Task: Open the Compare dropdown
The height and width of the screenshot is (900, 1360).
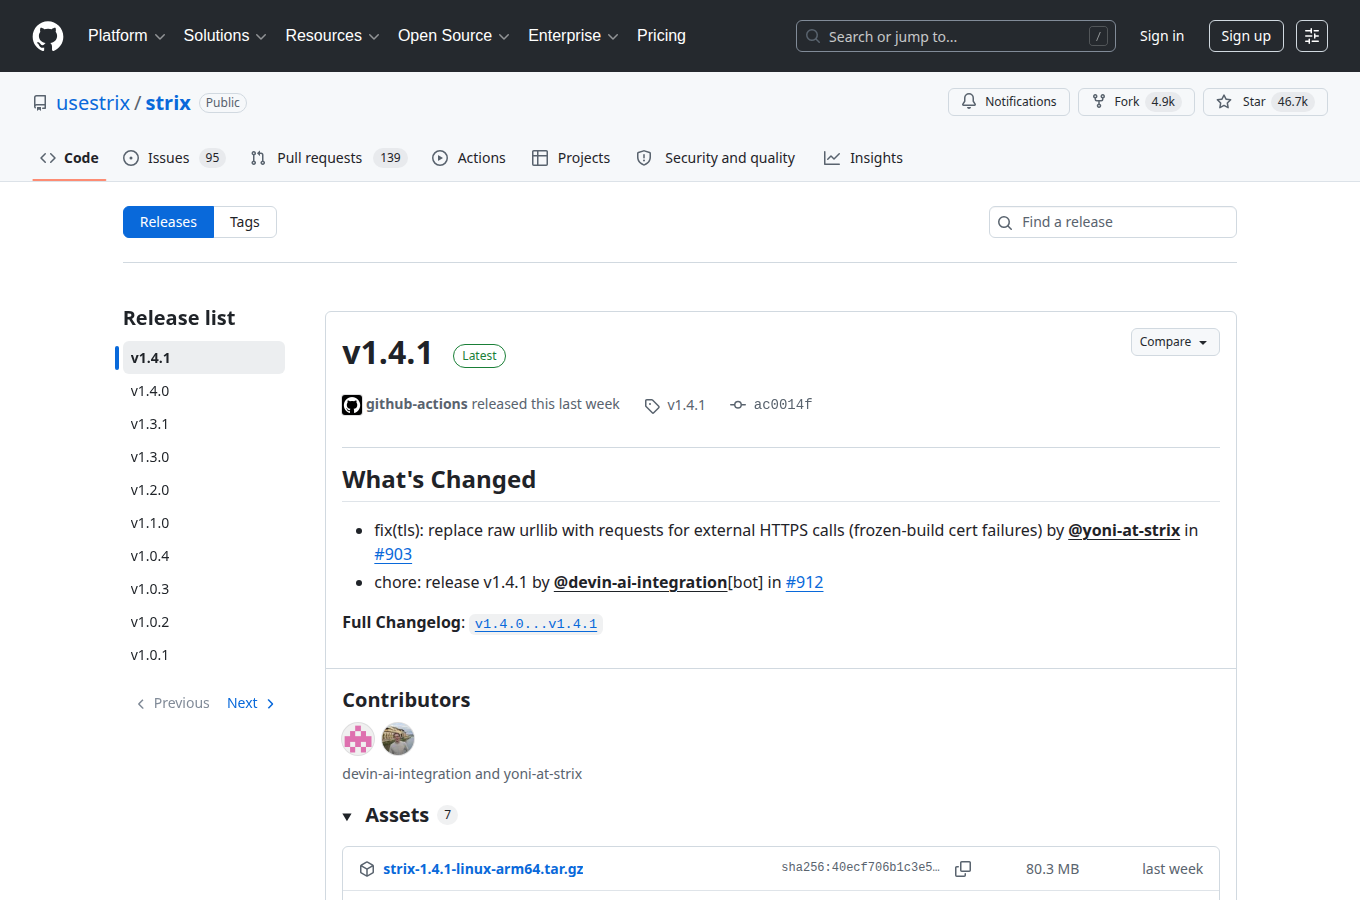Action: (x=1175, y=342)
